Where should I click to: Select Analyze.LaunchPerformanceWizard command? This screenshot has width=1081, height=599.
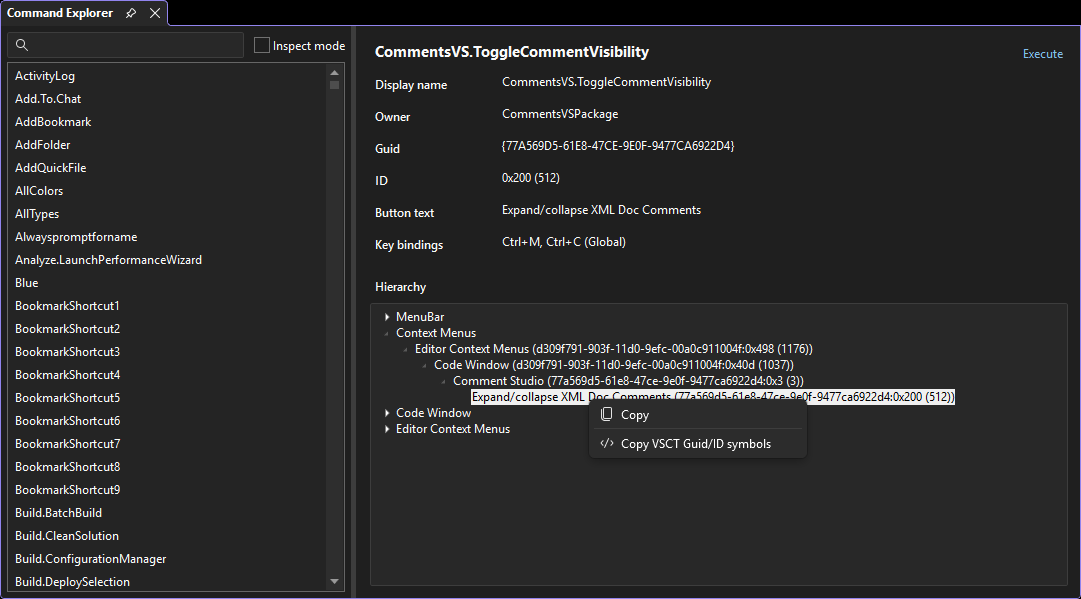tap(108, 260)
